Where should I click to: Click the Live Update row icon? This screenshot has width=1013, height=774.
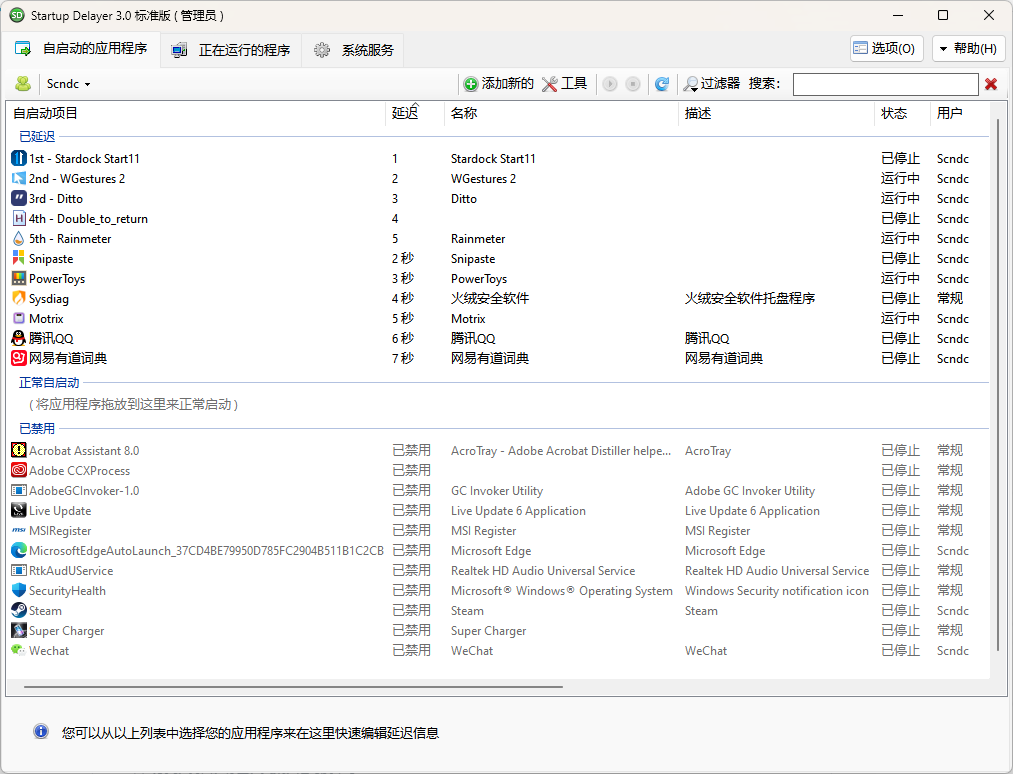pos(19,510)
